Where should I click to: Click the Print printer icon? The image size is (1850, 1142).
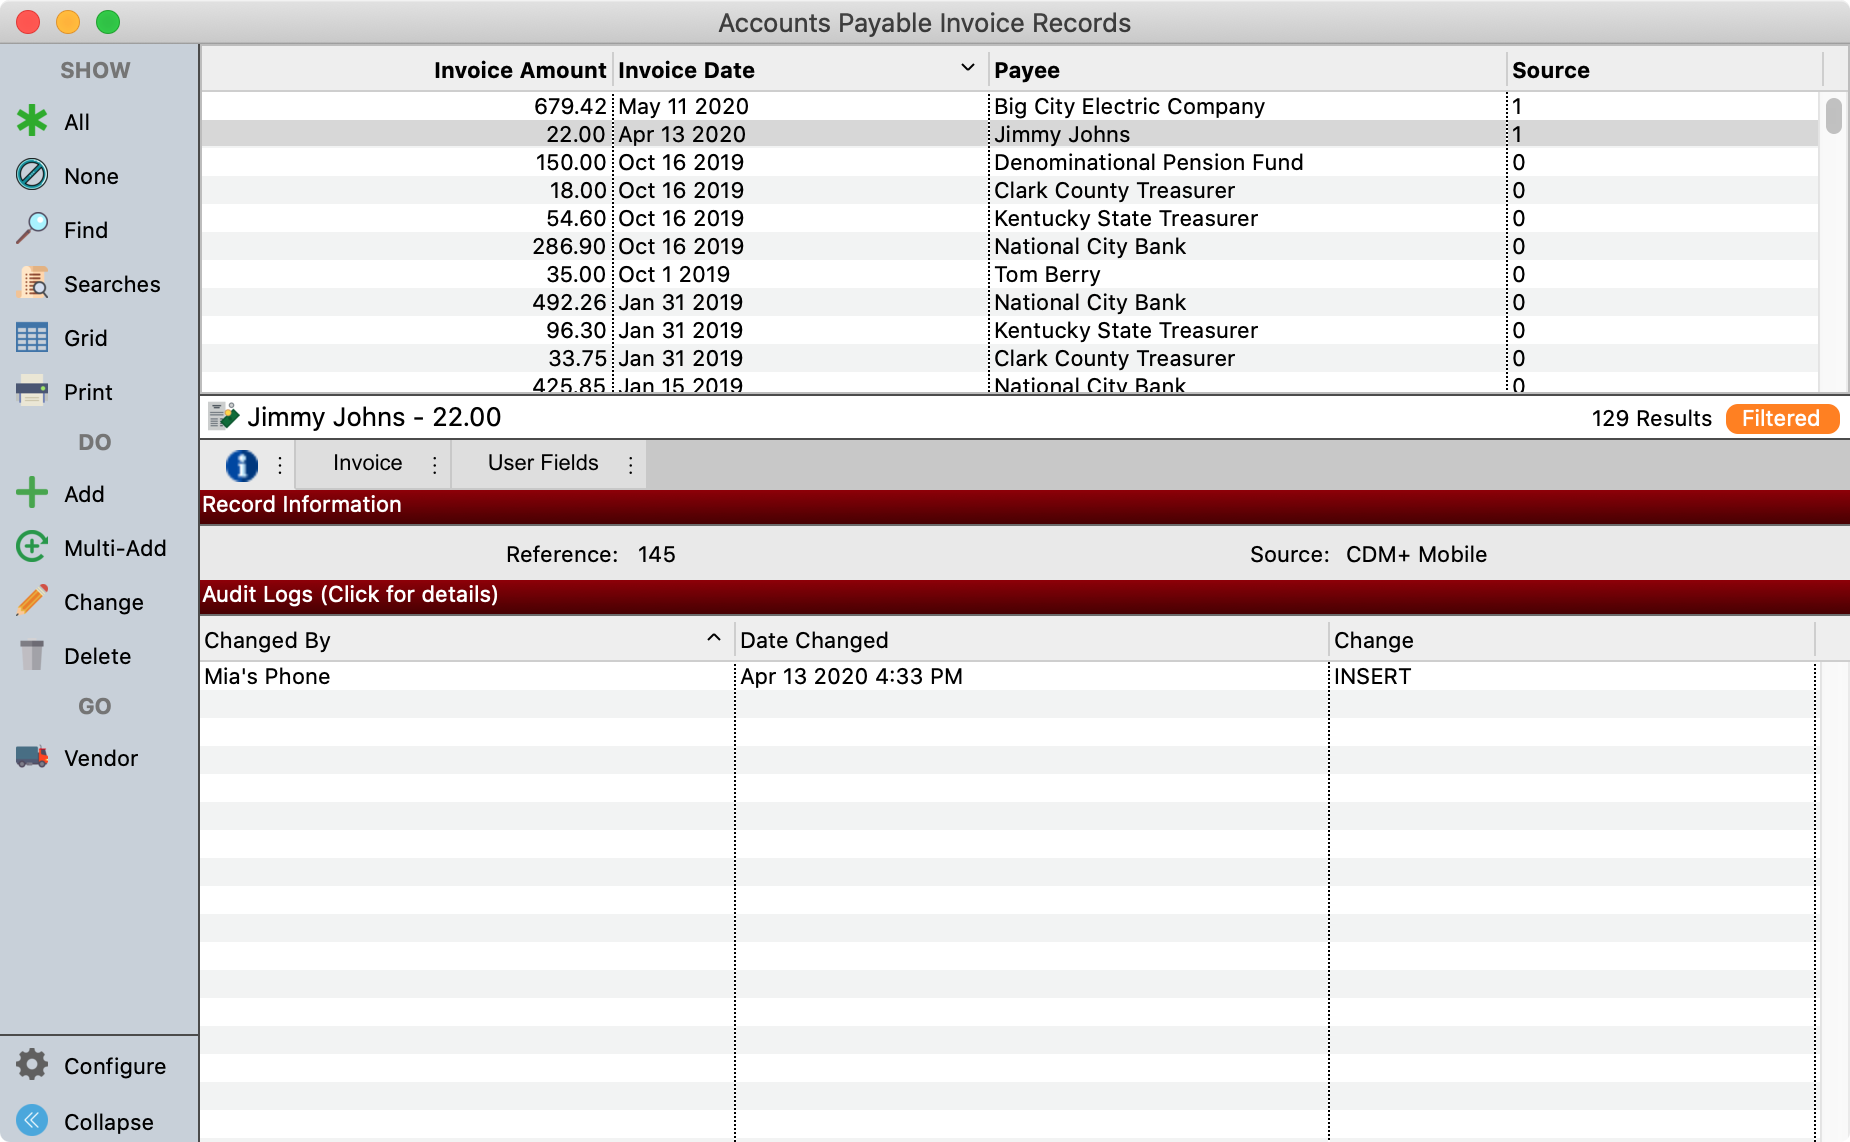pyautogui.click(x=32, y=391)
